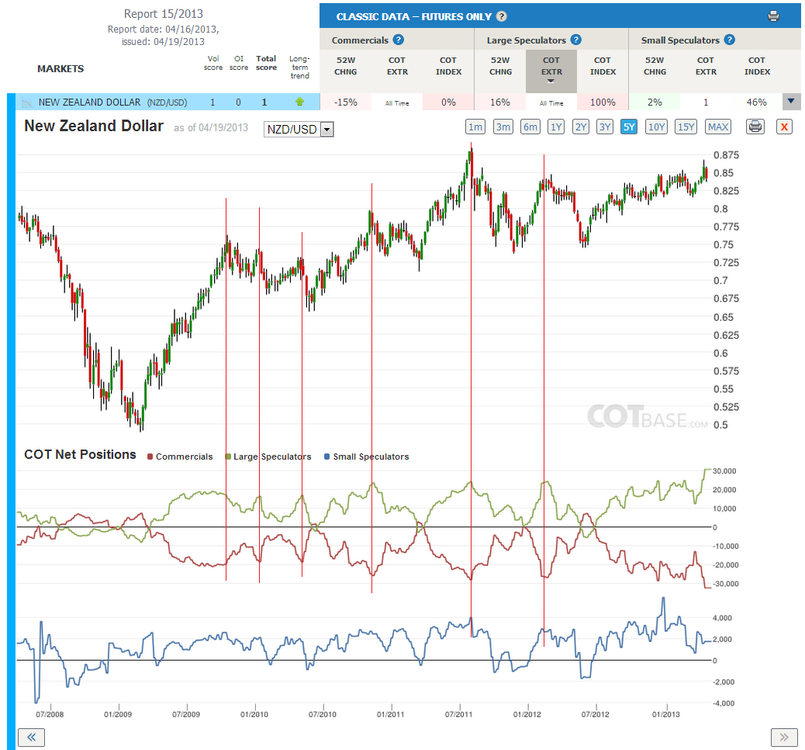Click the Small Speculators help question icon
Screen dimensions: 805x750
[x=730, y=40]
